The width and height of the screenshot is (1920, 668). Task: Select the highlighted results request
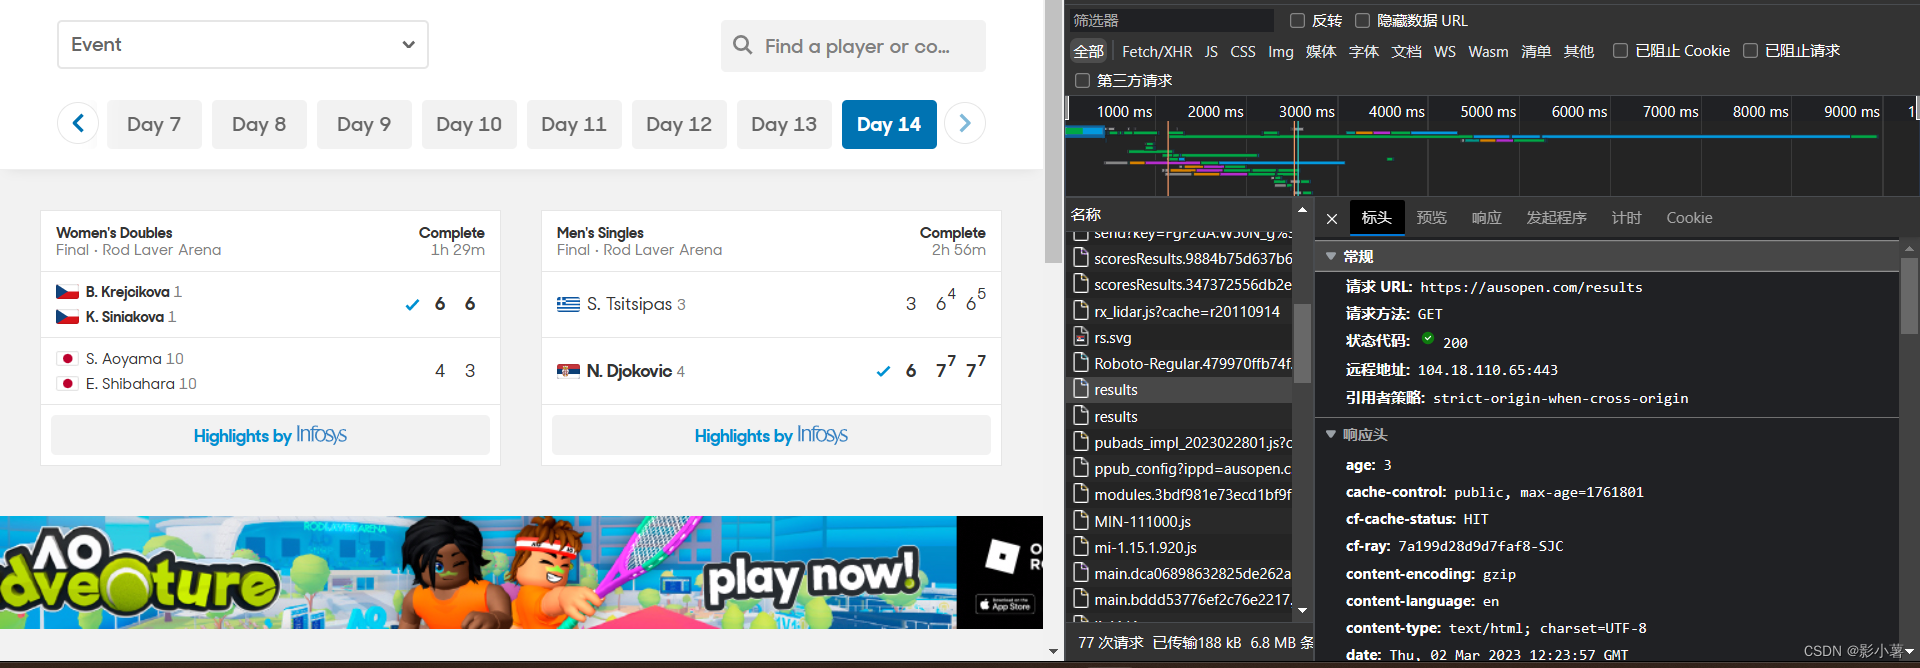1181,390
